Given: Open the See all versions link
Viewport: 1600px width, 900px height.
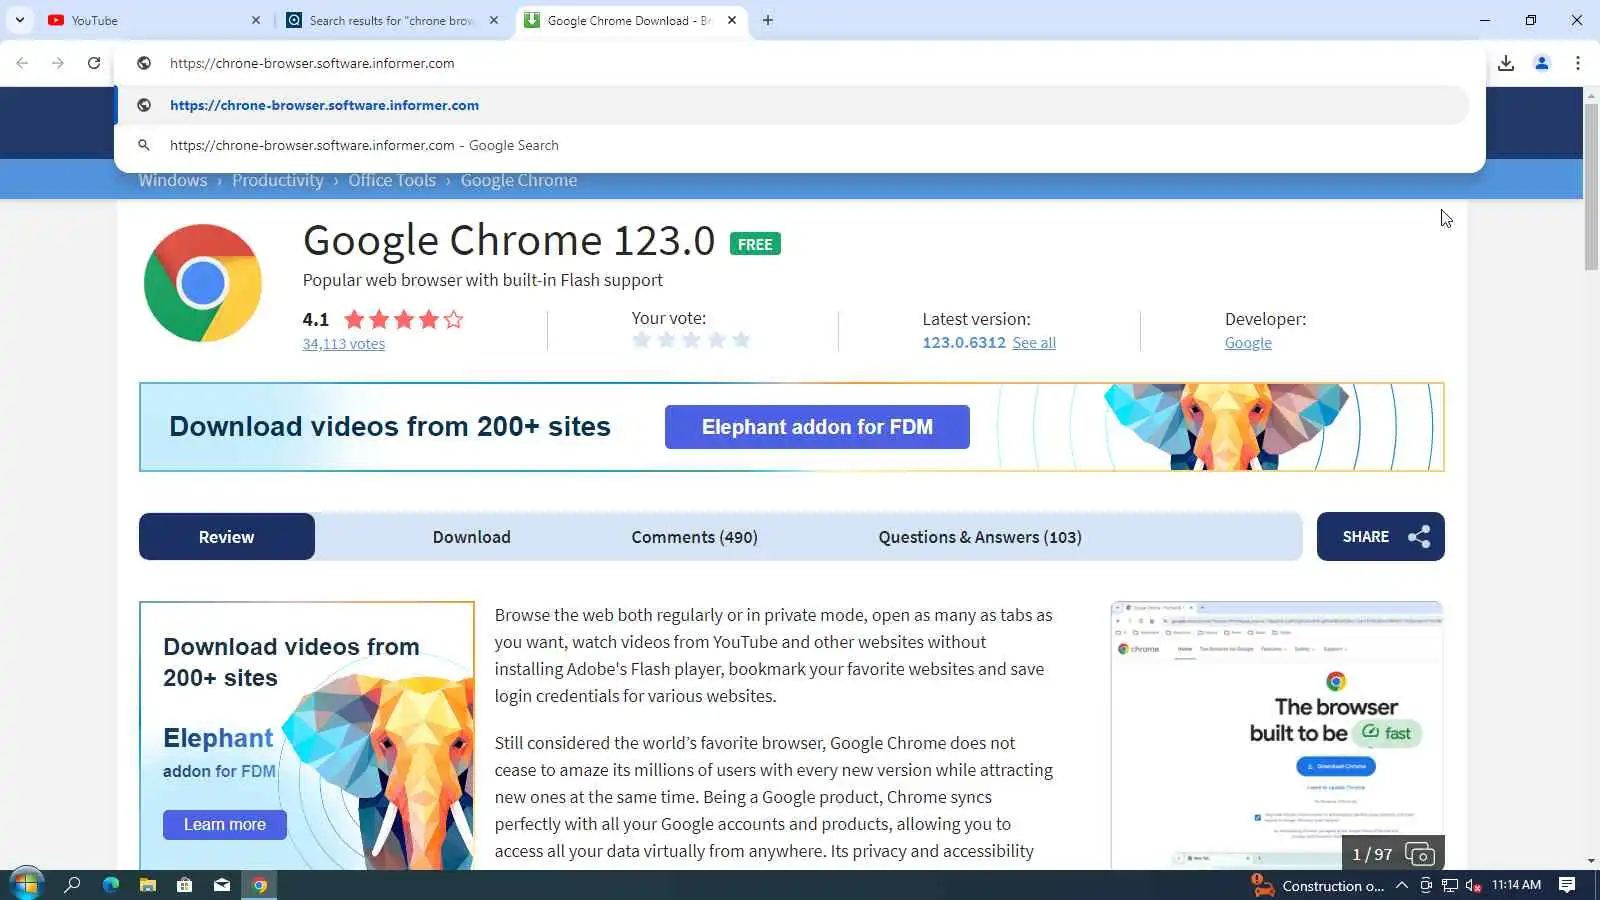Looking at the screenshot, I should click(x=1034, y=343).
